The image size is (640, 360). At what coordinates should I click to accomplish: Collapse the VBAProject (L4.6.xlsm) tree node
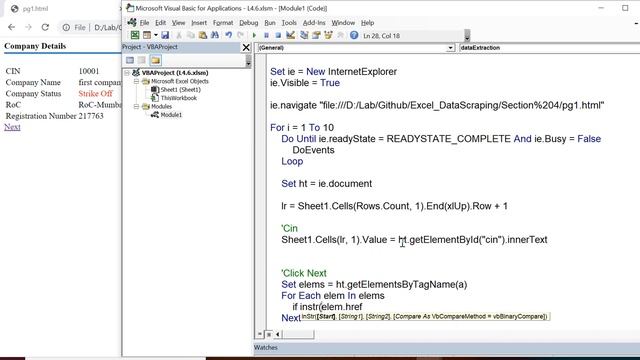point(127,73)
